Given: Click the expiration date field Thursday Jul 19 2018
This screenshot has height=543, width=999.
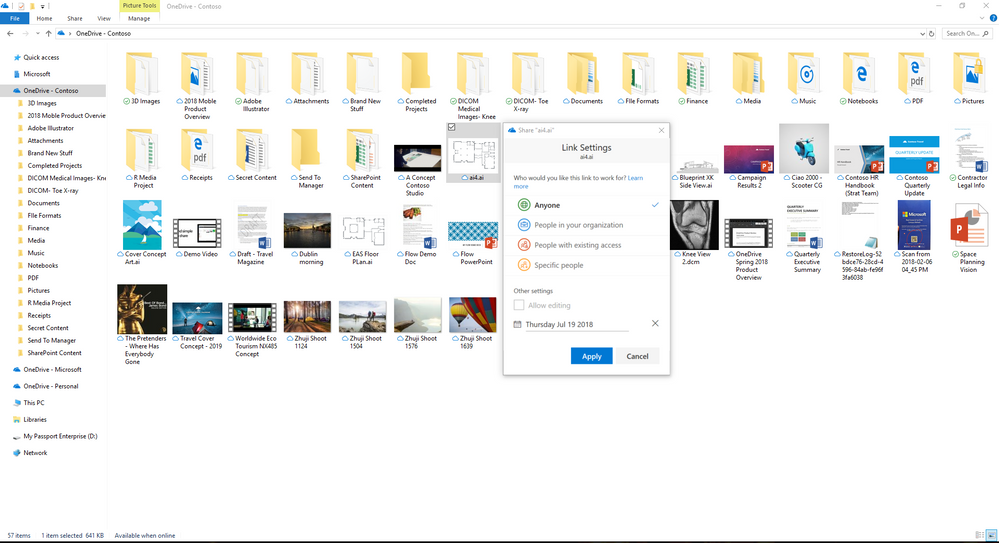Looking at the screenshot, I should 577,324.
